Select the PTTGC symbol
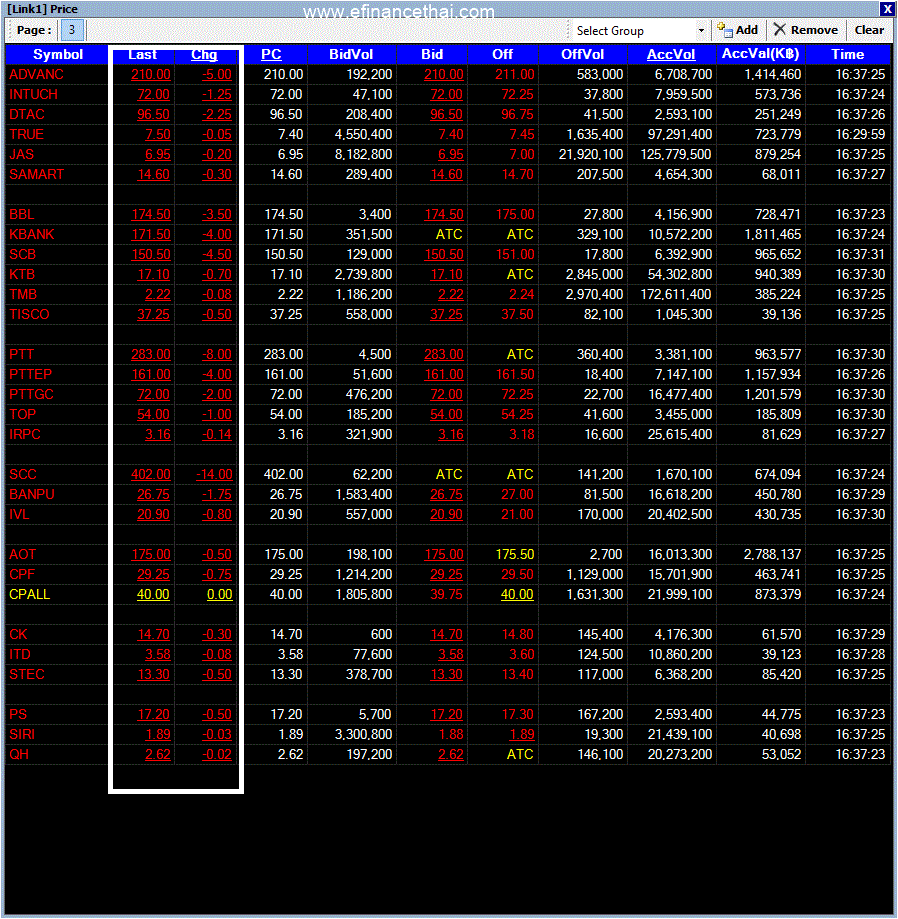 pos(31,394)
